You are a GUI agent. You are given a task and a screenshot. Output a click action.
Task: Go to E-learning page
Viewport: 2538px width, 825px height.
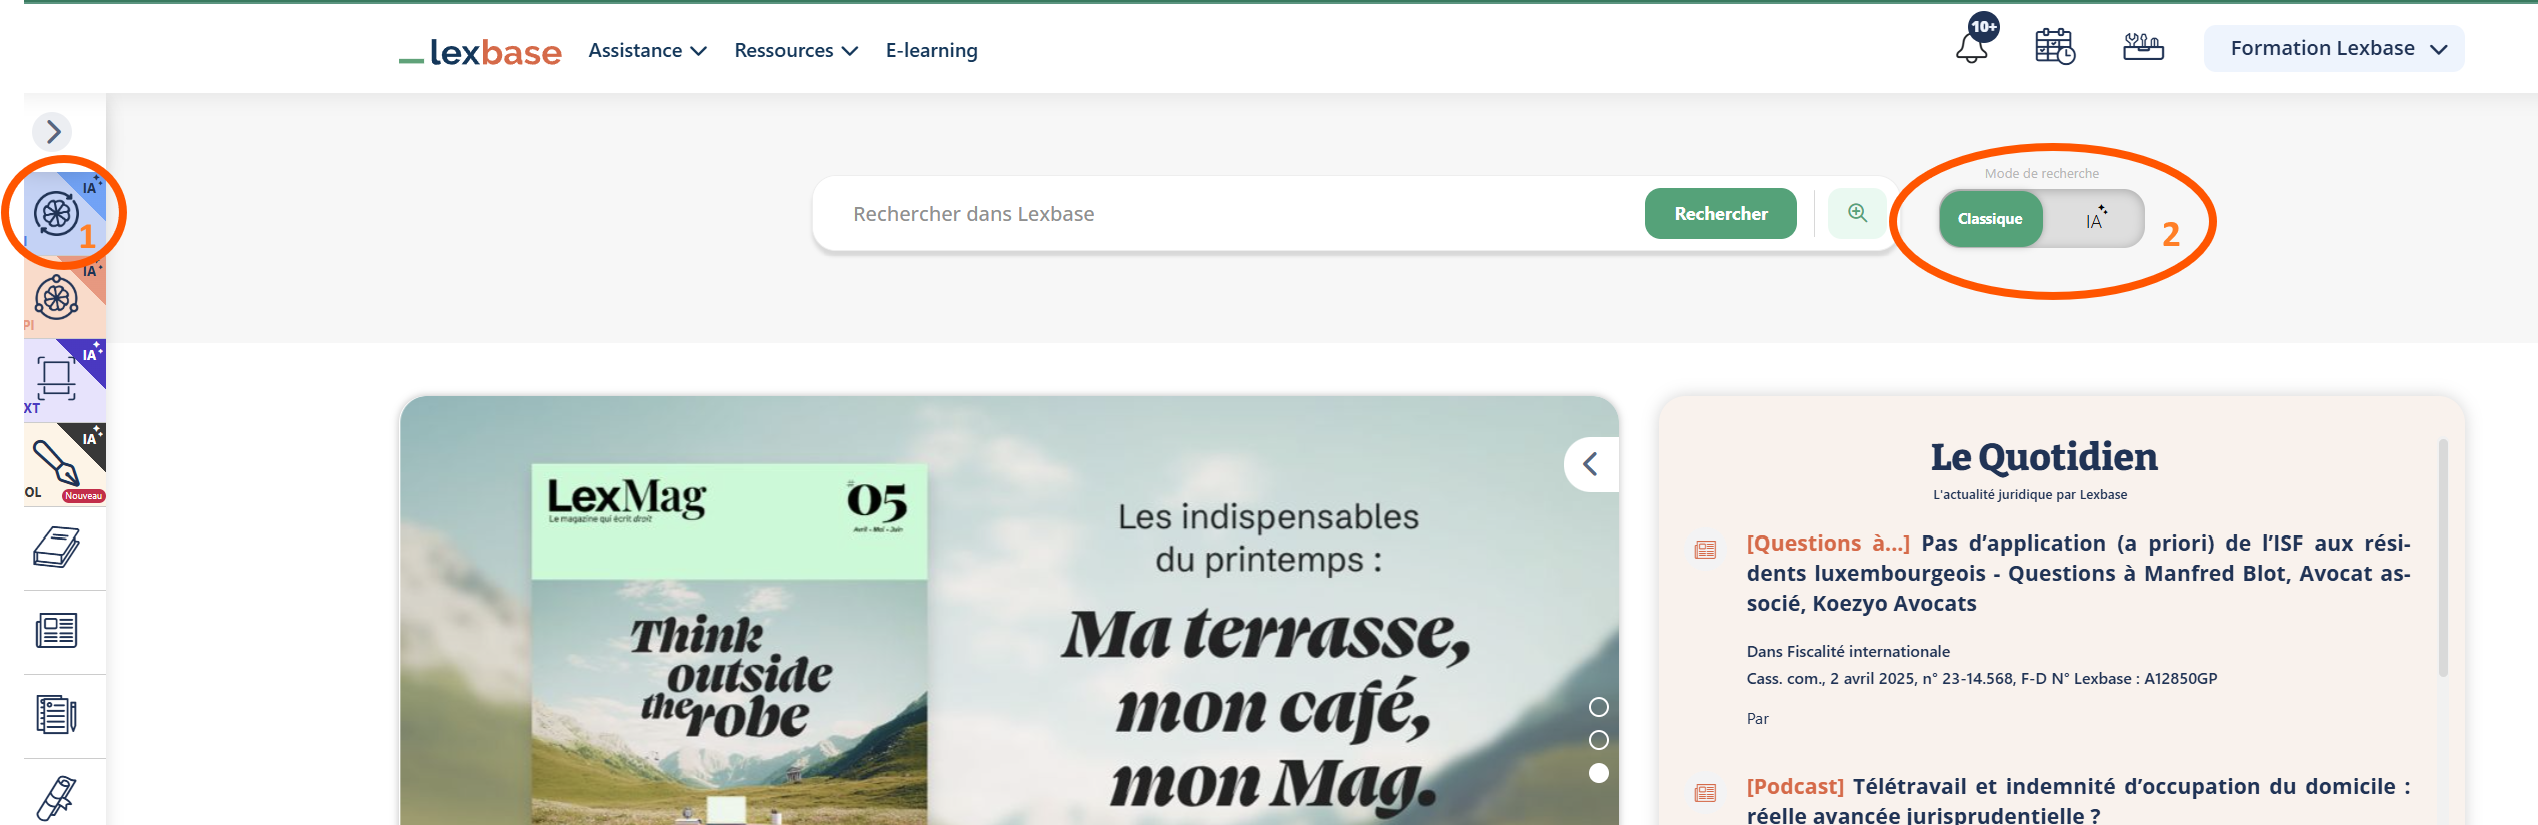931,50
